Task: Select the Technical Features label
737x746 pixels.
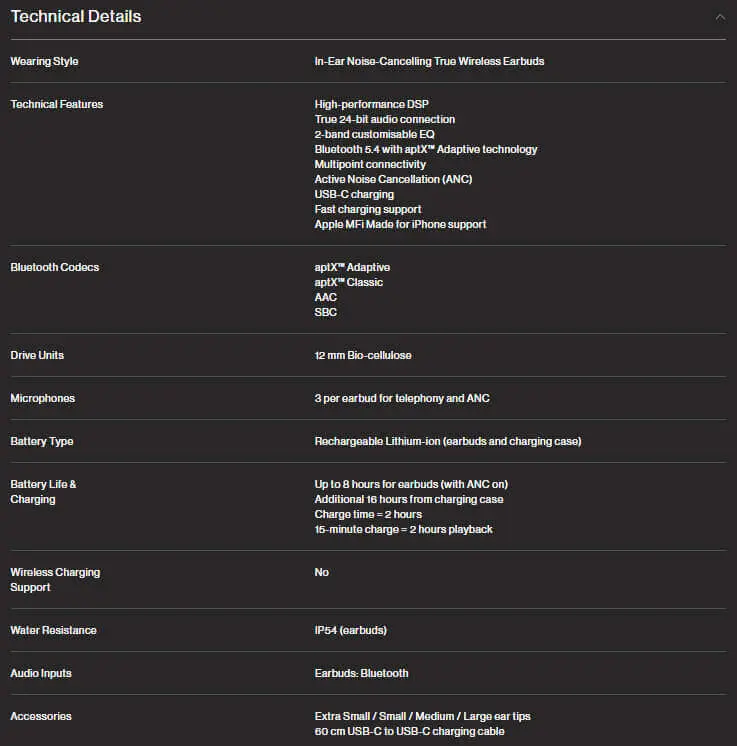Action: tap(57, 104)
